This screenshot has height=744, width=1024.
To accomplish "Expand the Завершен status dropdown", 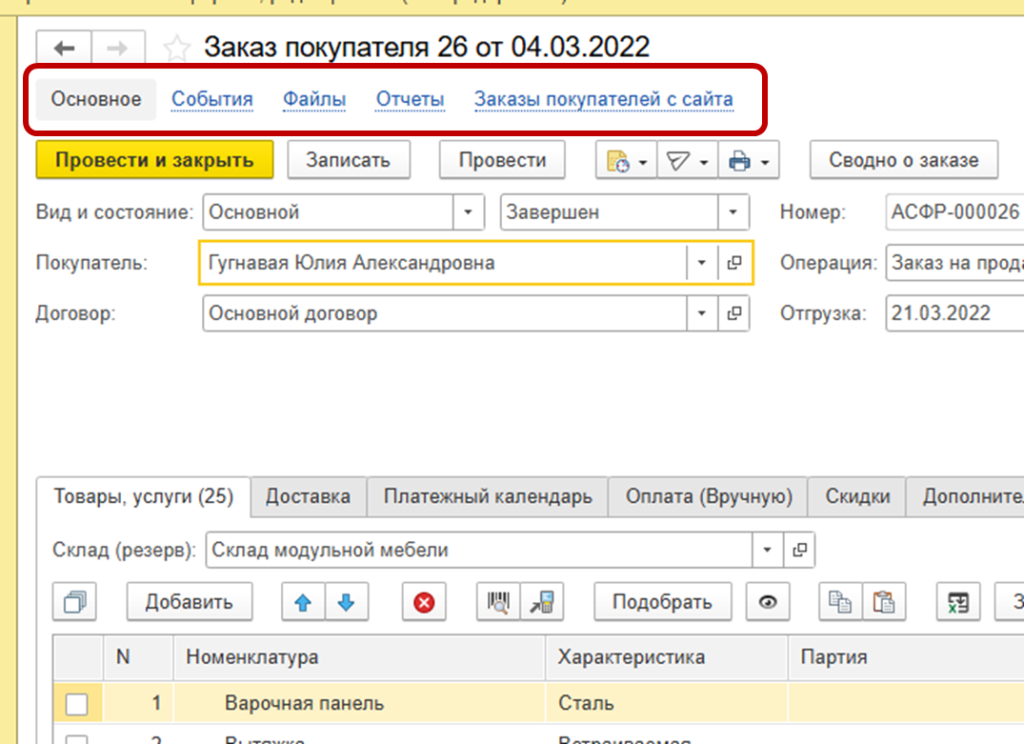I will [733, 212].
